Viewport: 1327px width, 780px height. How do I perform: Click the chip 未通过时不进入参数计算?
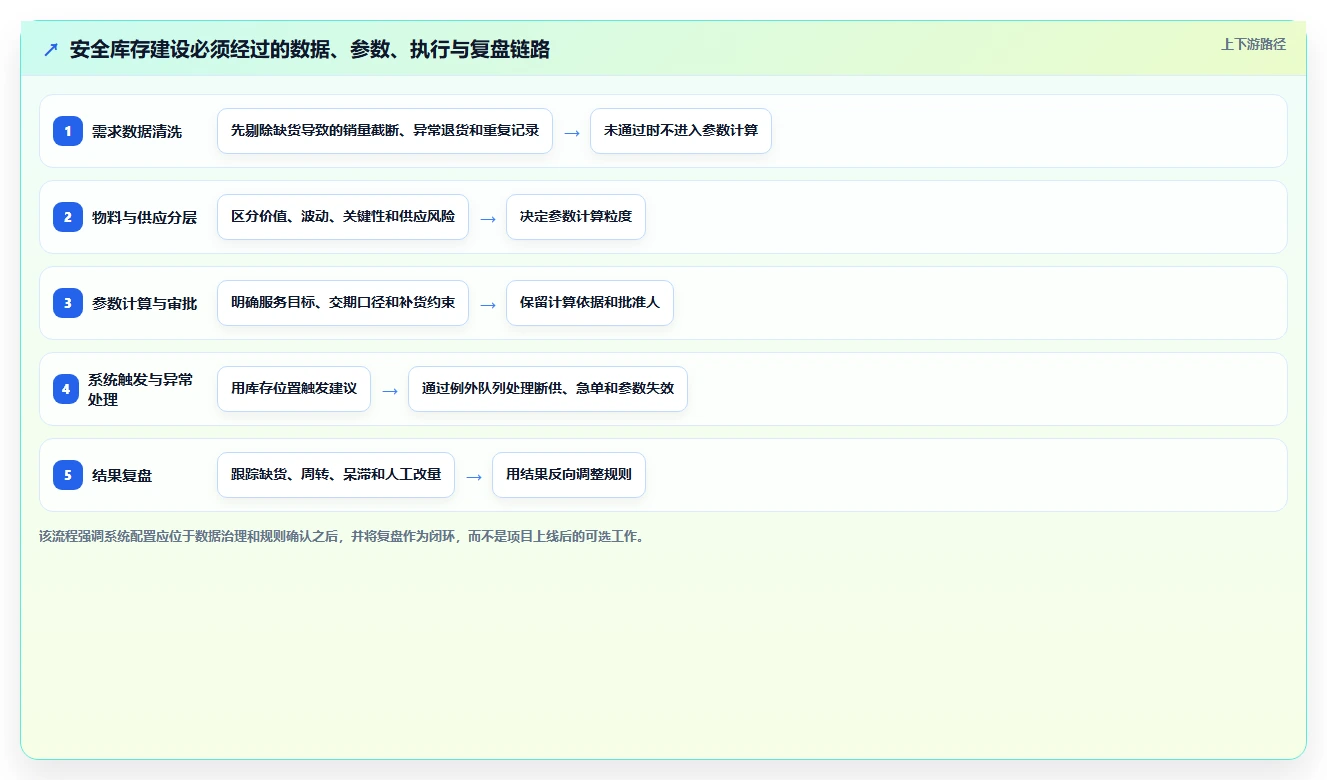click(681, 131)
